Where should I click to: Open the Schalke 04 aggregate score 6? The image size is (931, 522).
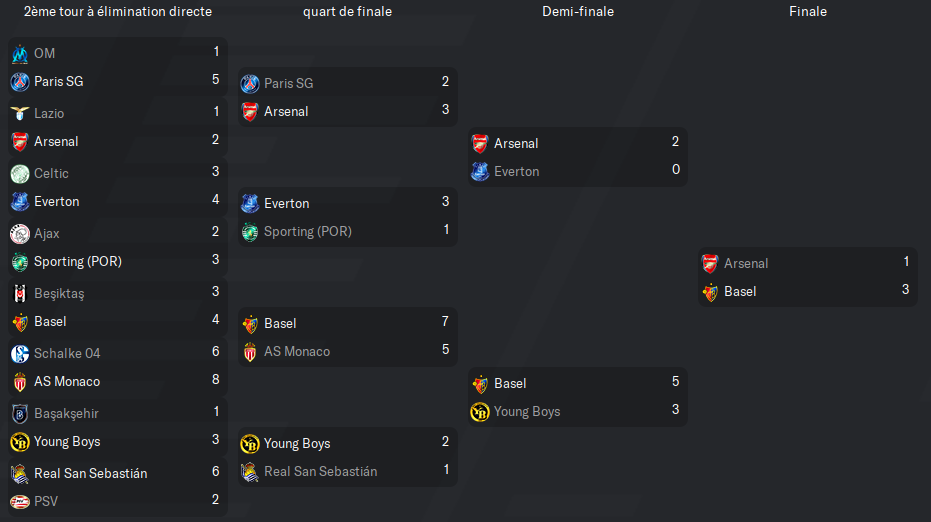tap(216, 352)
